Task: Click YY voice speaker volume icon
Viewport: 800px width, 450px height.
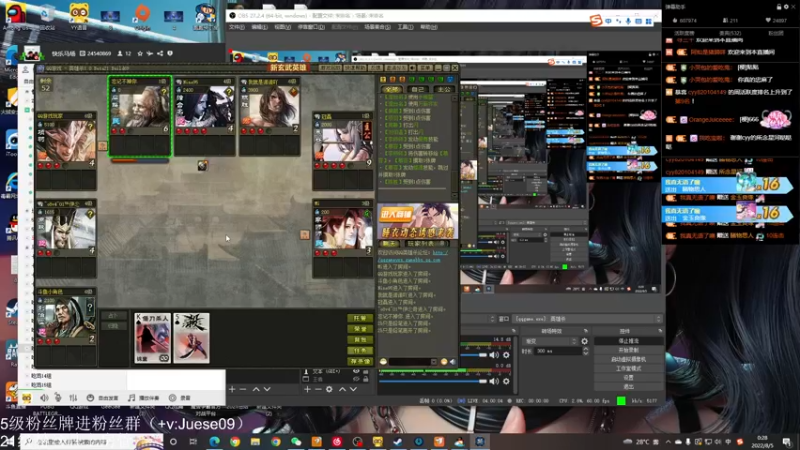Action: click(44, 397)
